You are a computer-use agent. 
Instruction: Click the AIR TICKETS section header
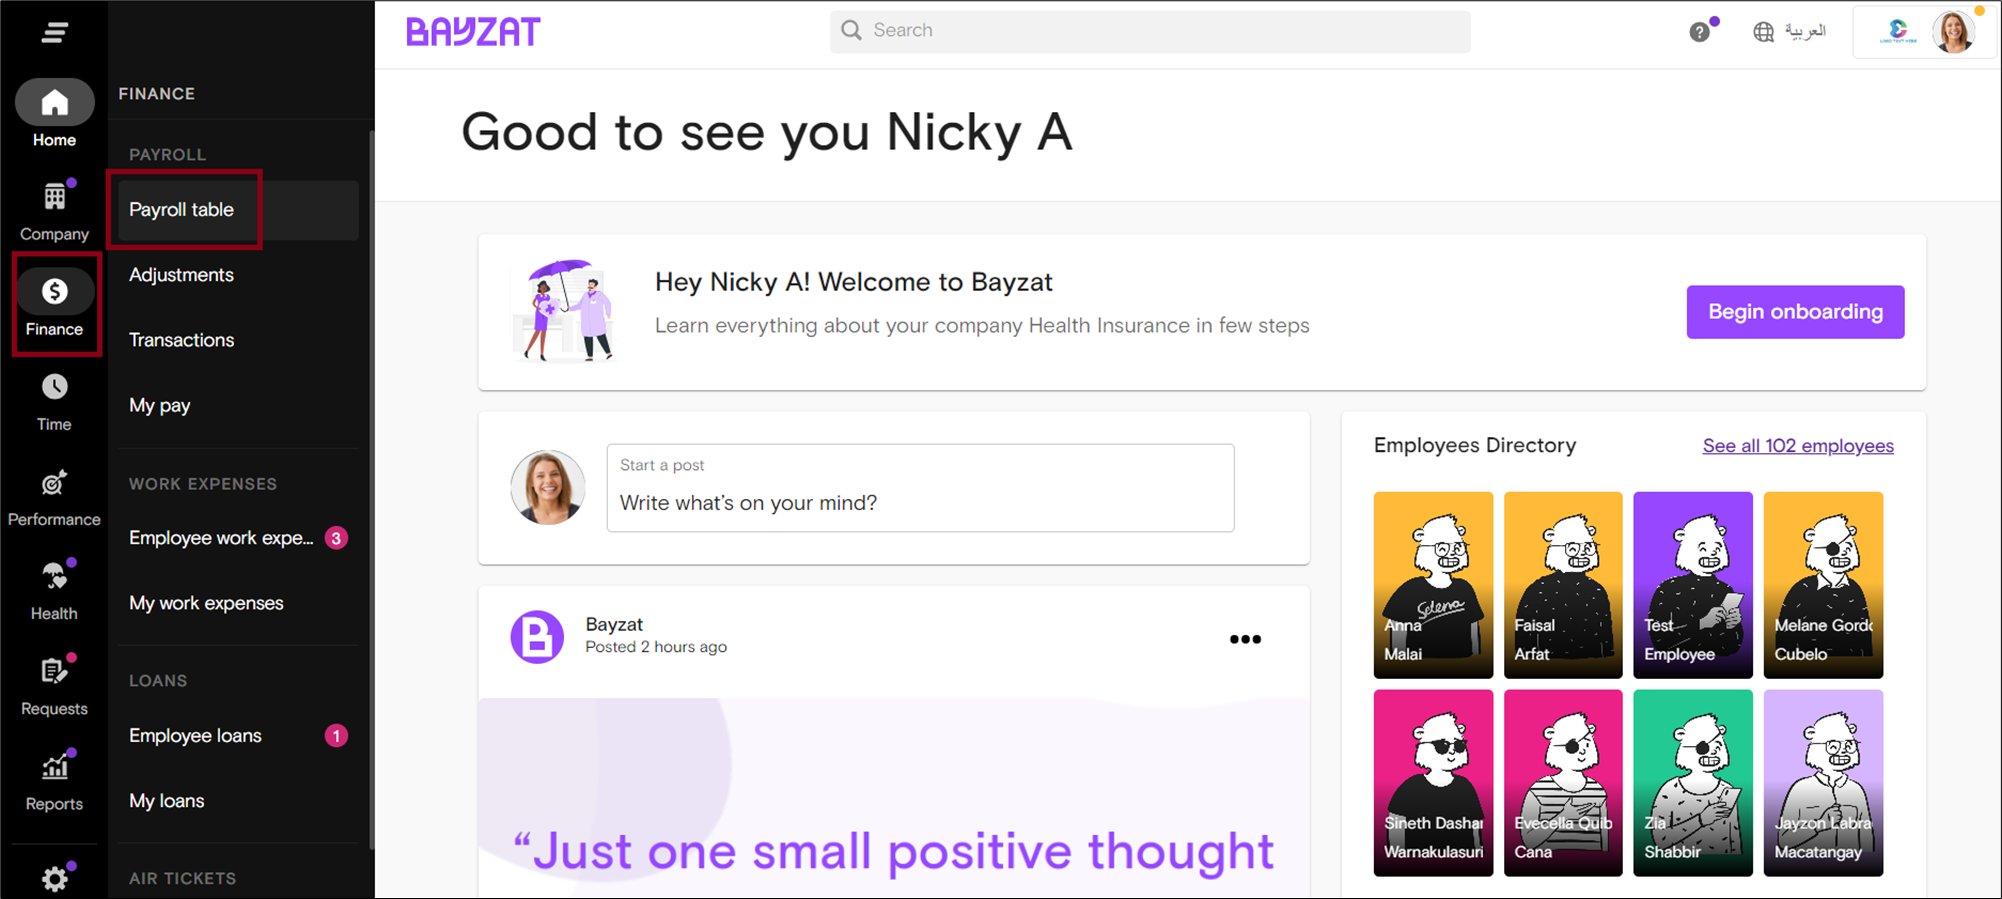[183, 878]
